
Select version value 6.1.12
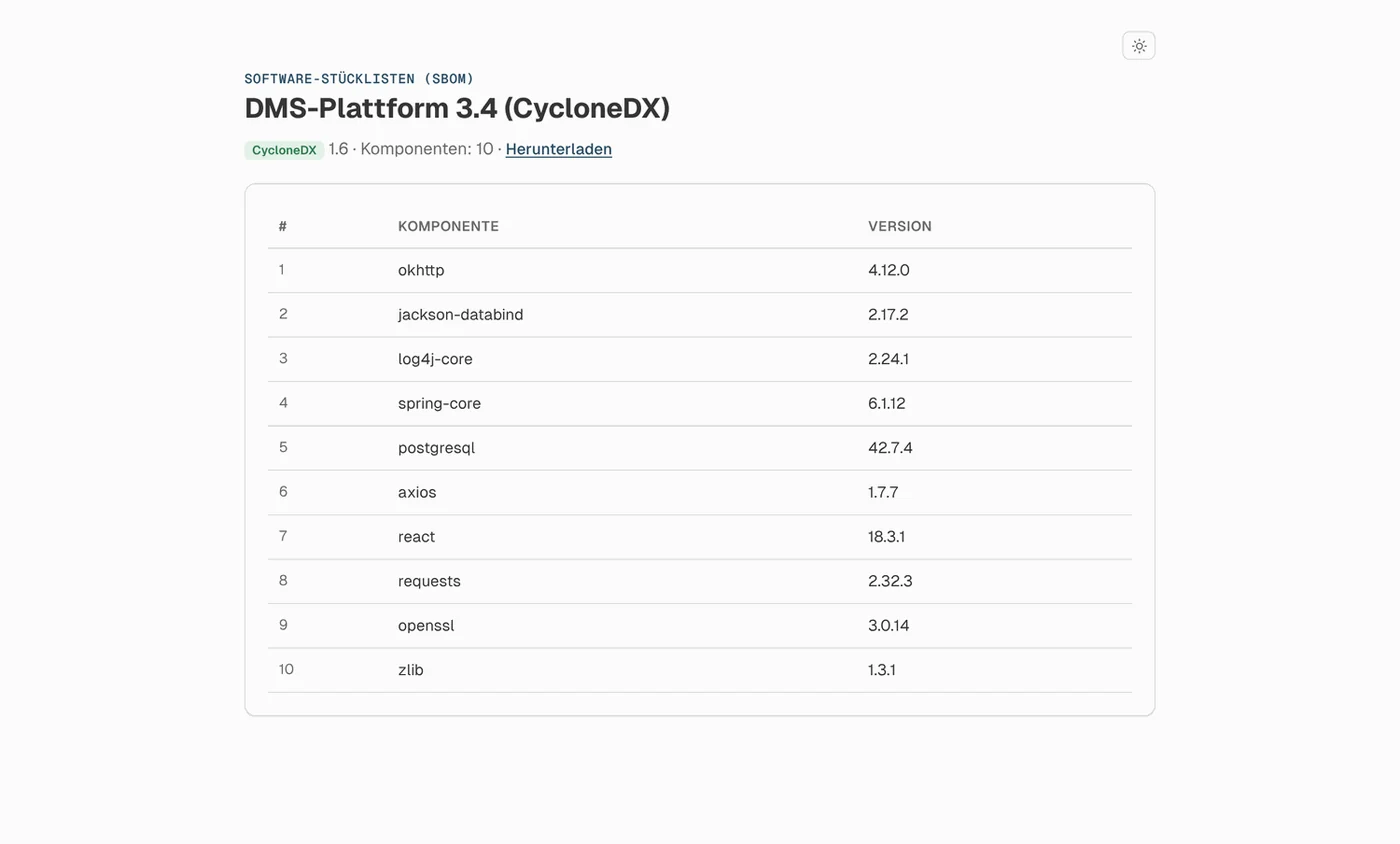pos(887,403)
